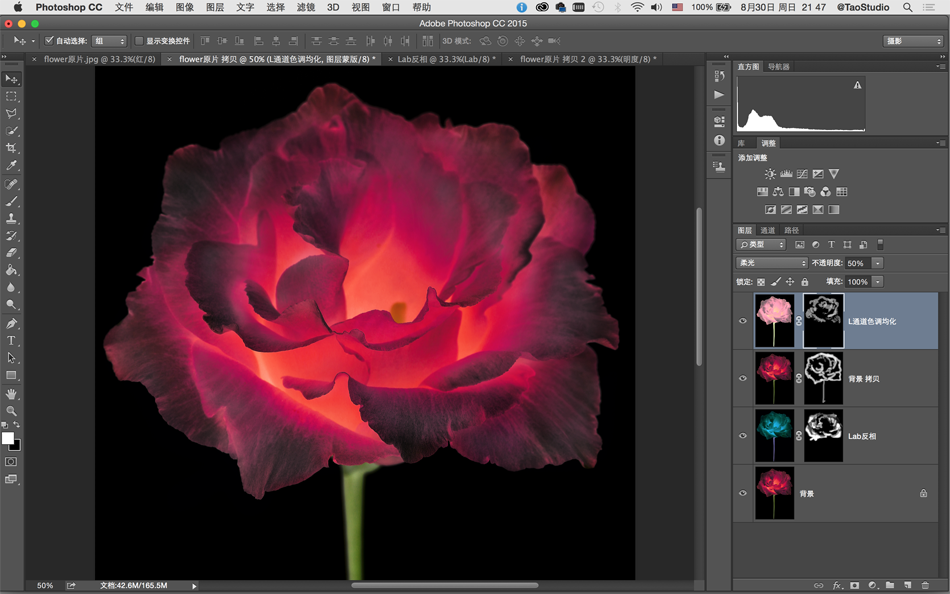
Task: Open the 图层 menu
Action: click(x=214, y=7)
